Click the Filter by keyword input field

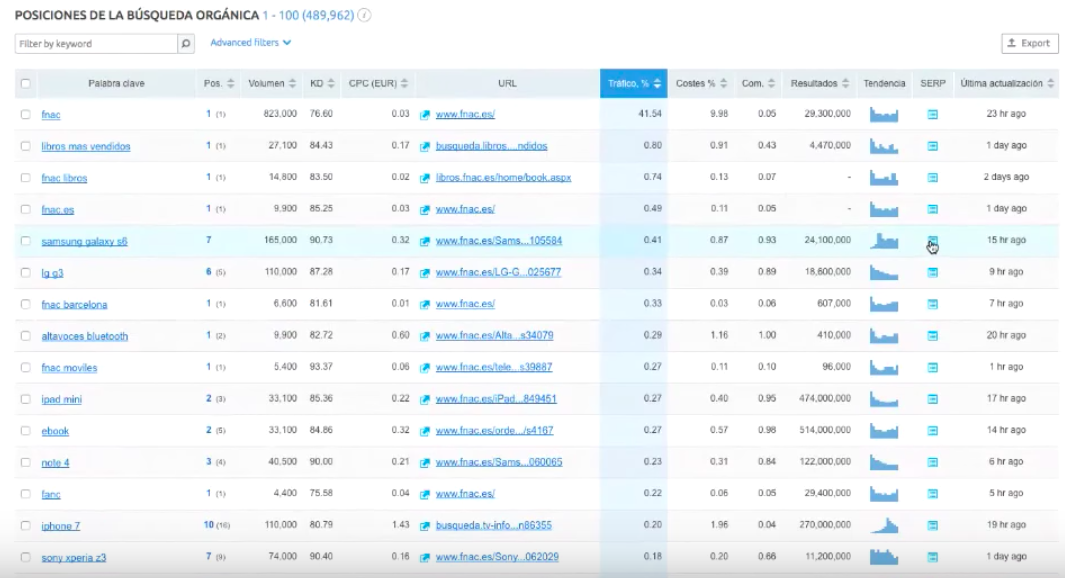click(x=96, y=43)
